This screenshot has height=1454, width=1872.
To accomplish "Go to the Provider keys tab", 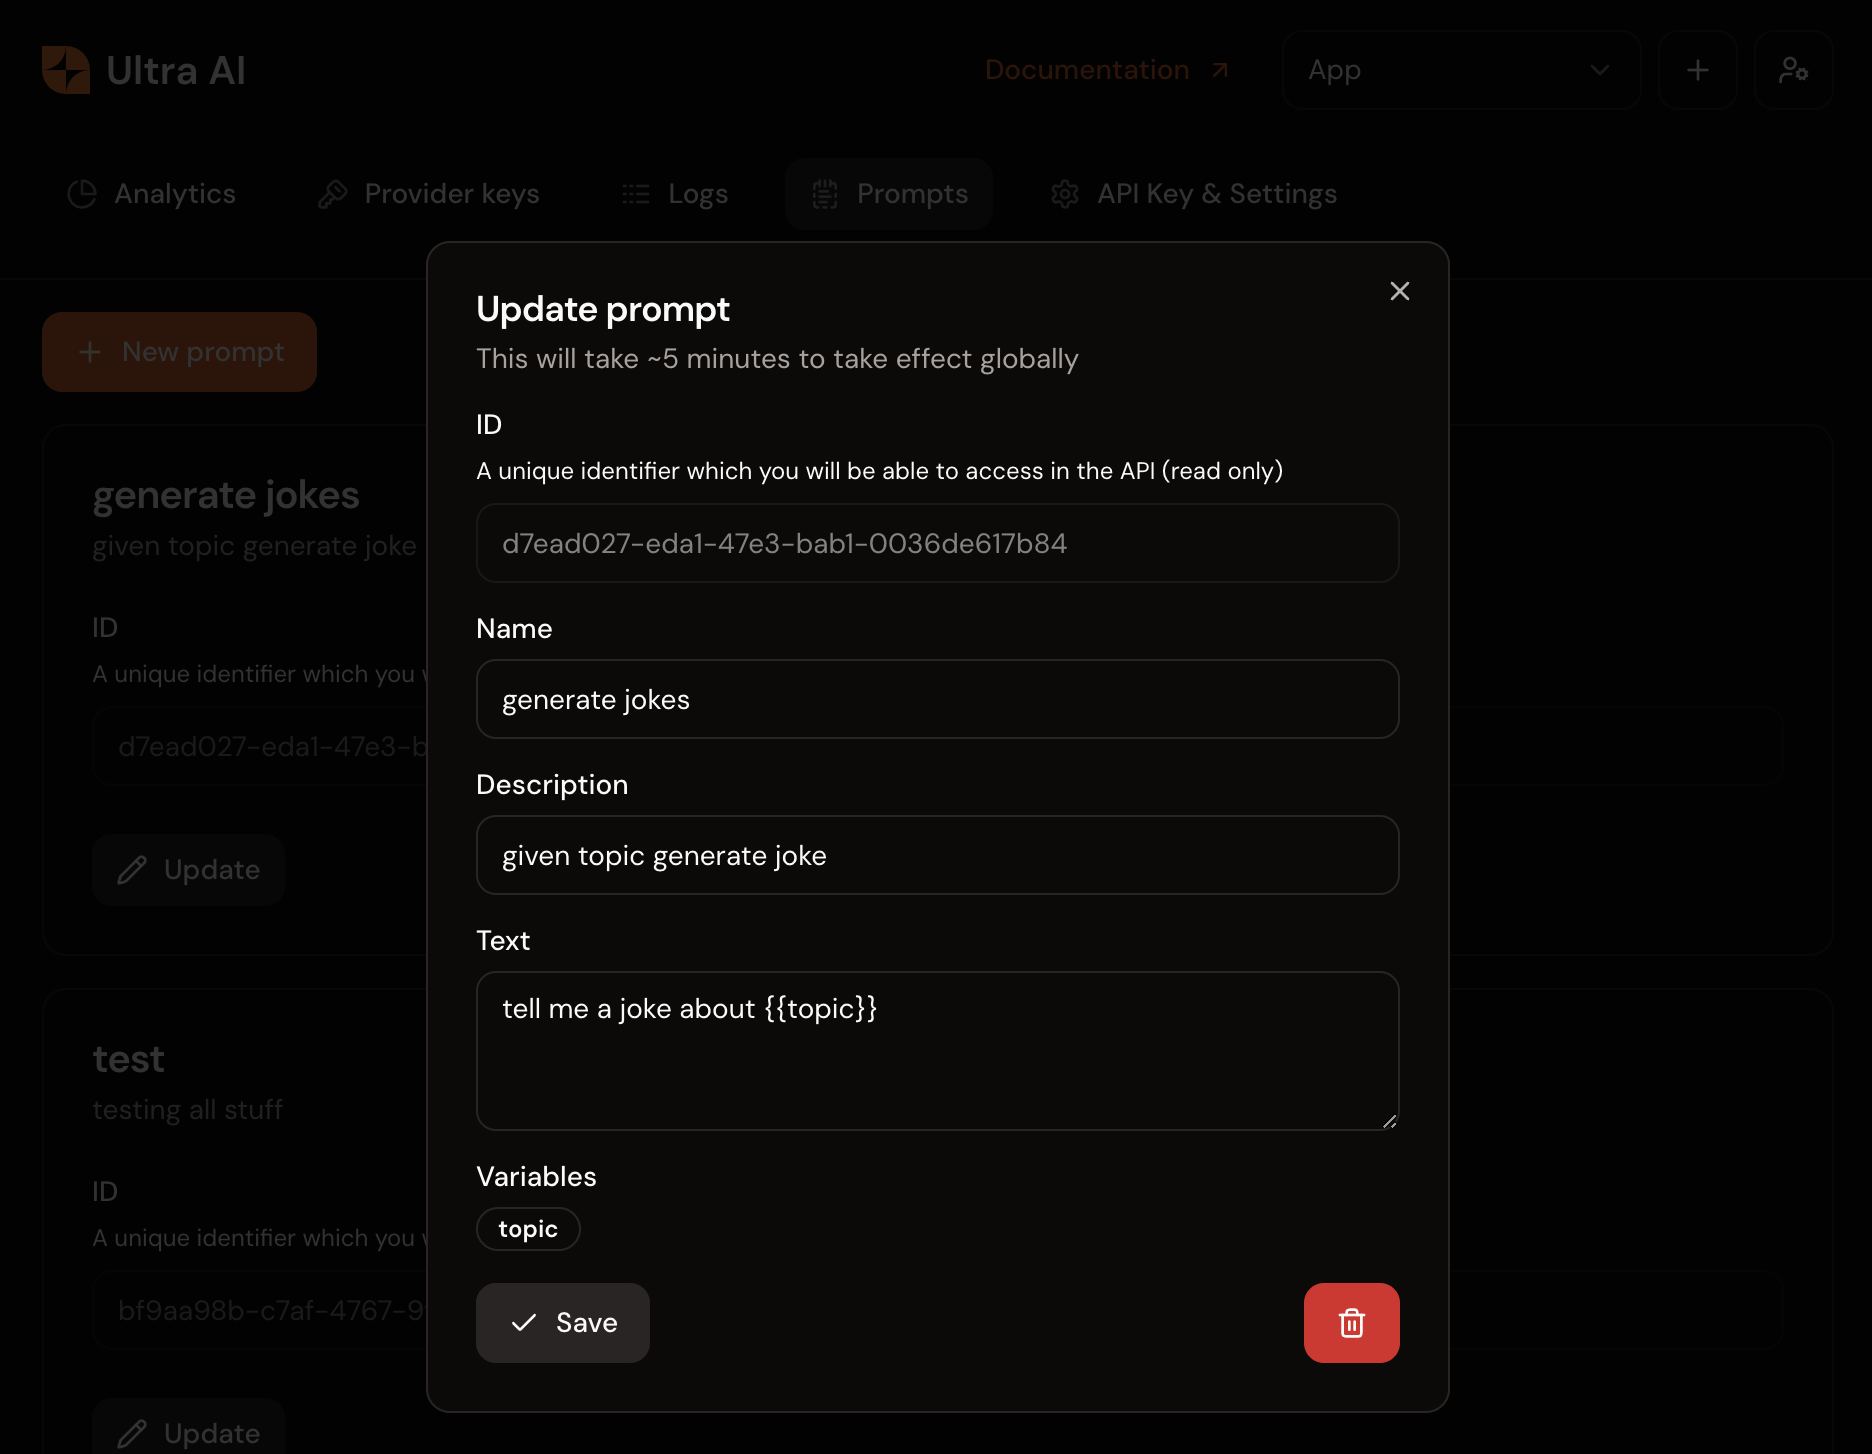I will coord(429,194).
